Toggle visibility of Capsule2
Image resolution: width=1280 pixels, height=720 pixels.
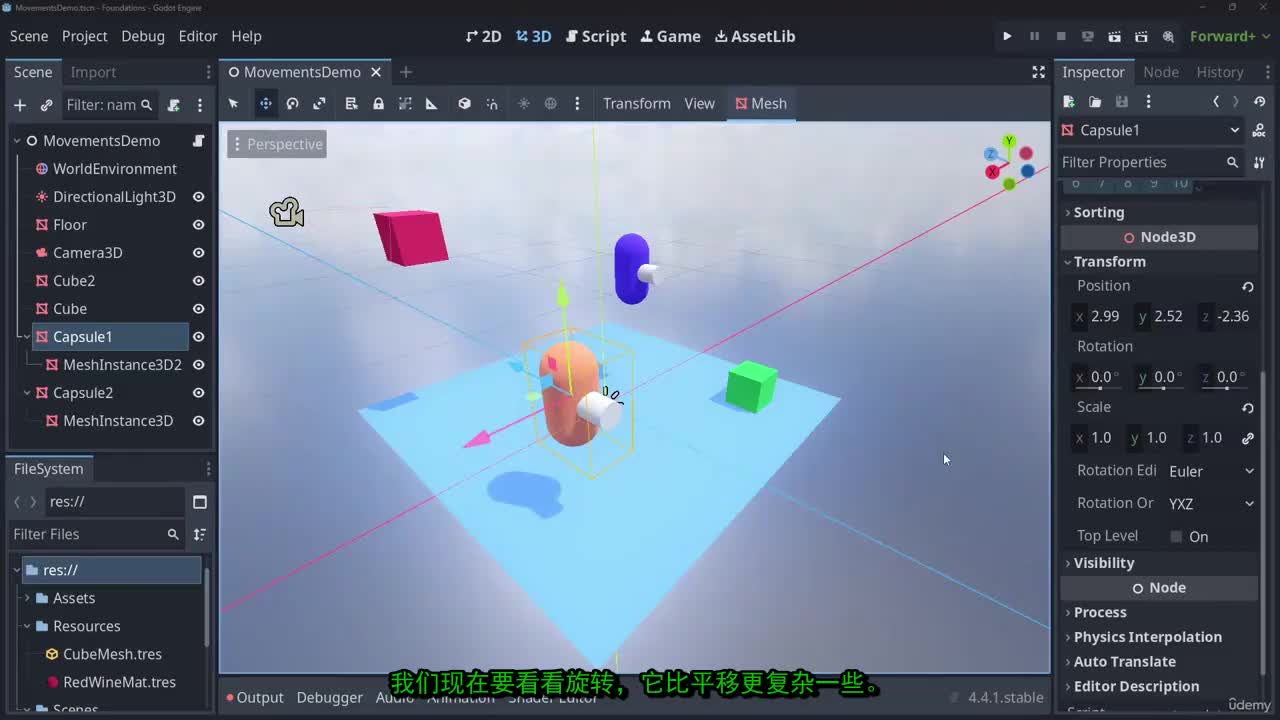pos(198,393)
